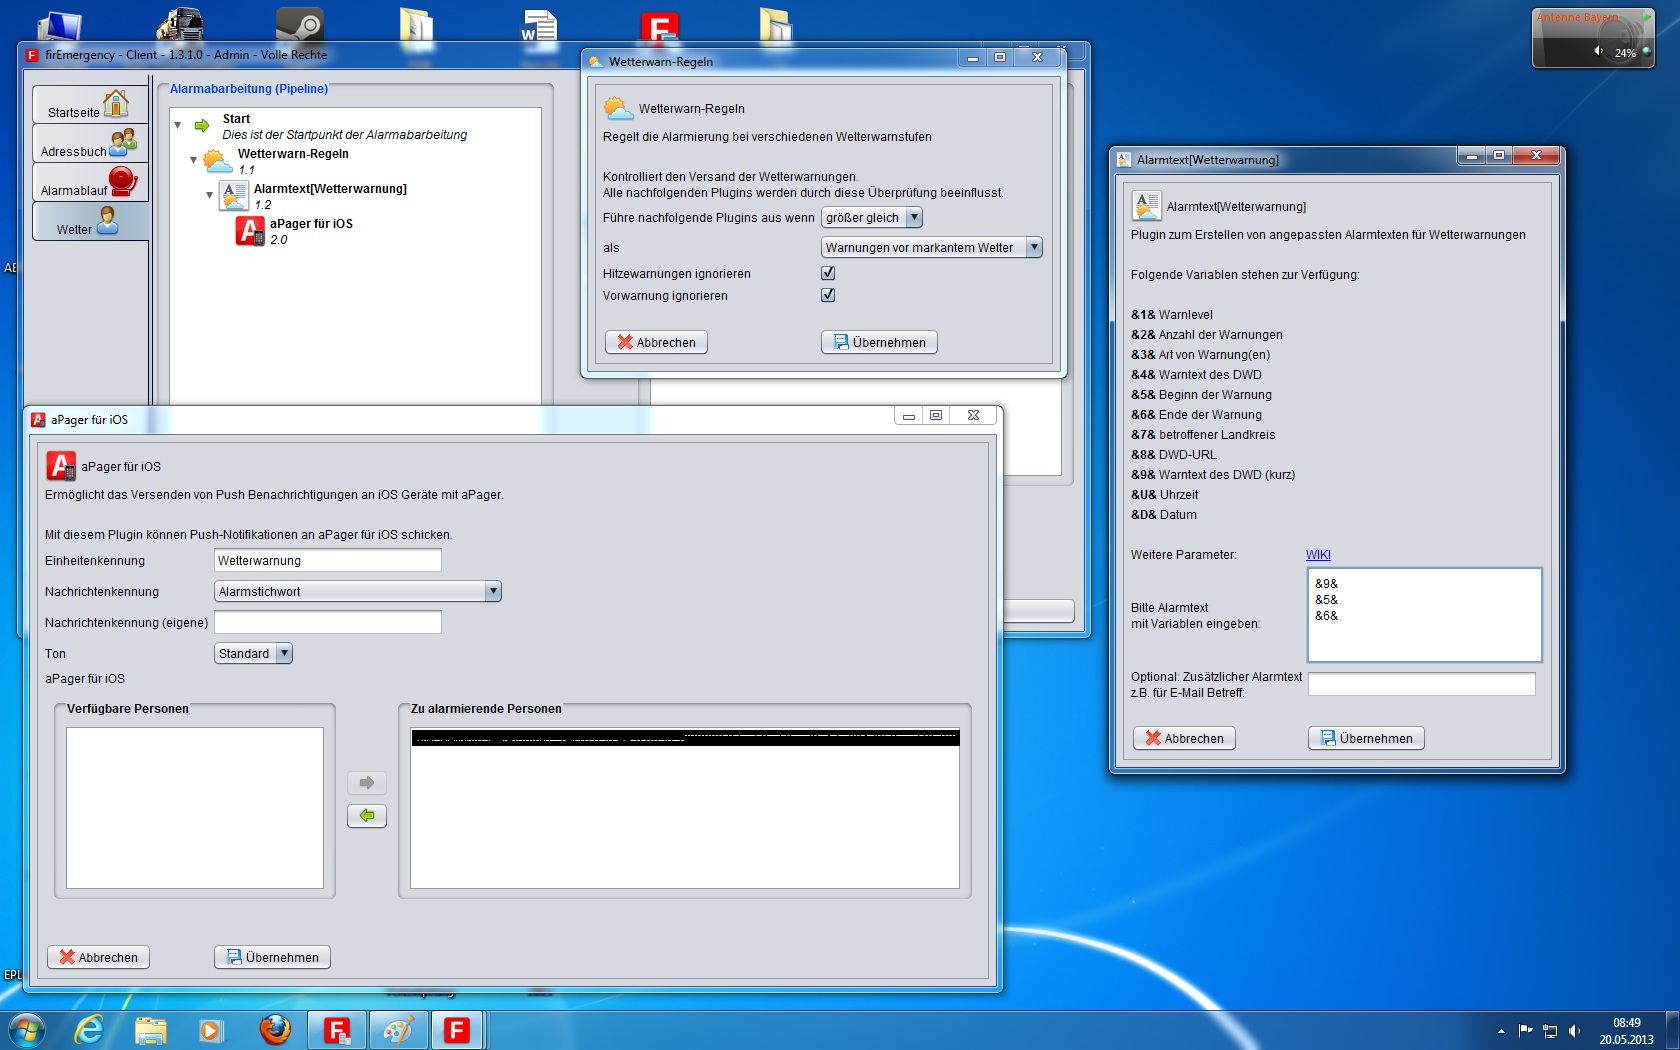This screenshot has height=1050, width=1680.
Task: Open Firefox from the taskbar
Action: pyautogui.click(x=275, y=1029)
